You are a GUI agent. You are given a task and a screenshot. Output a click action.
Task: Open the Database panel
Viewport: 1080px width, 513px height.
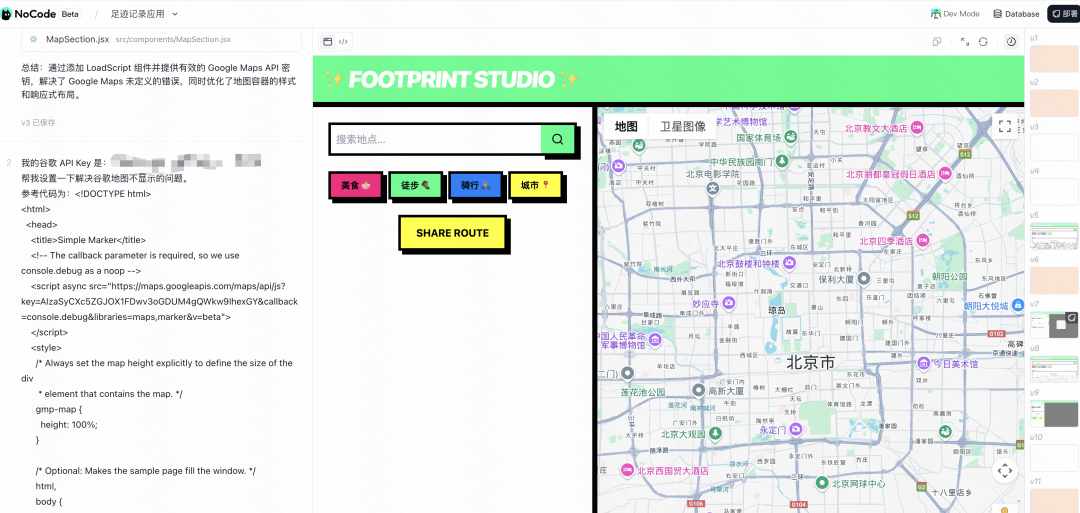click(x=1016, y=14)
